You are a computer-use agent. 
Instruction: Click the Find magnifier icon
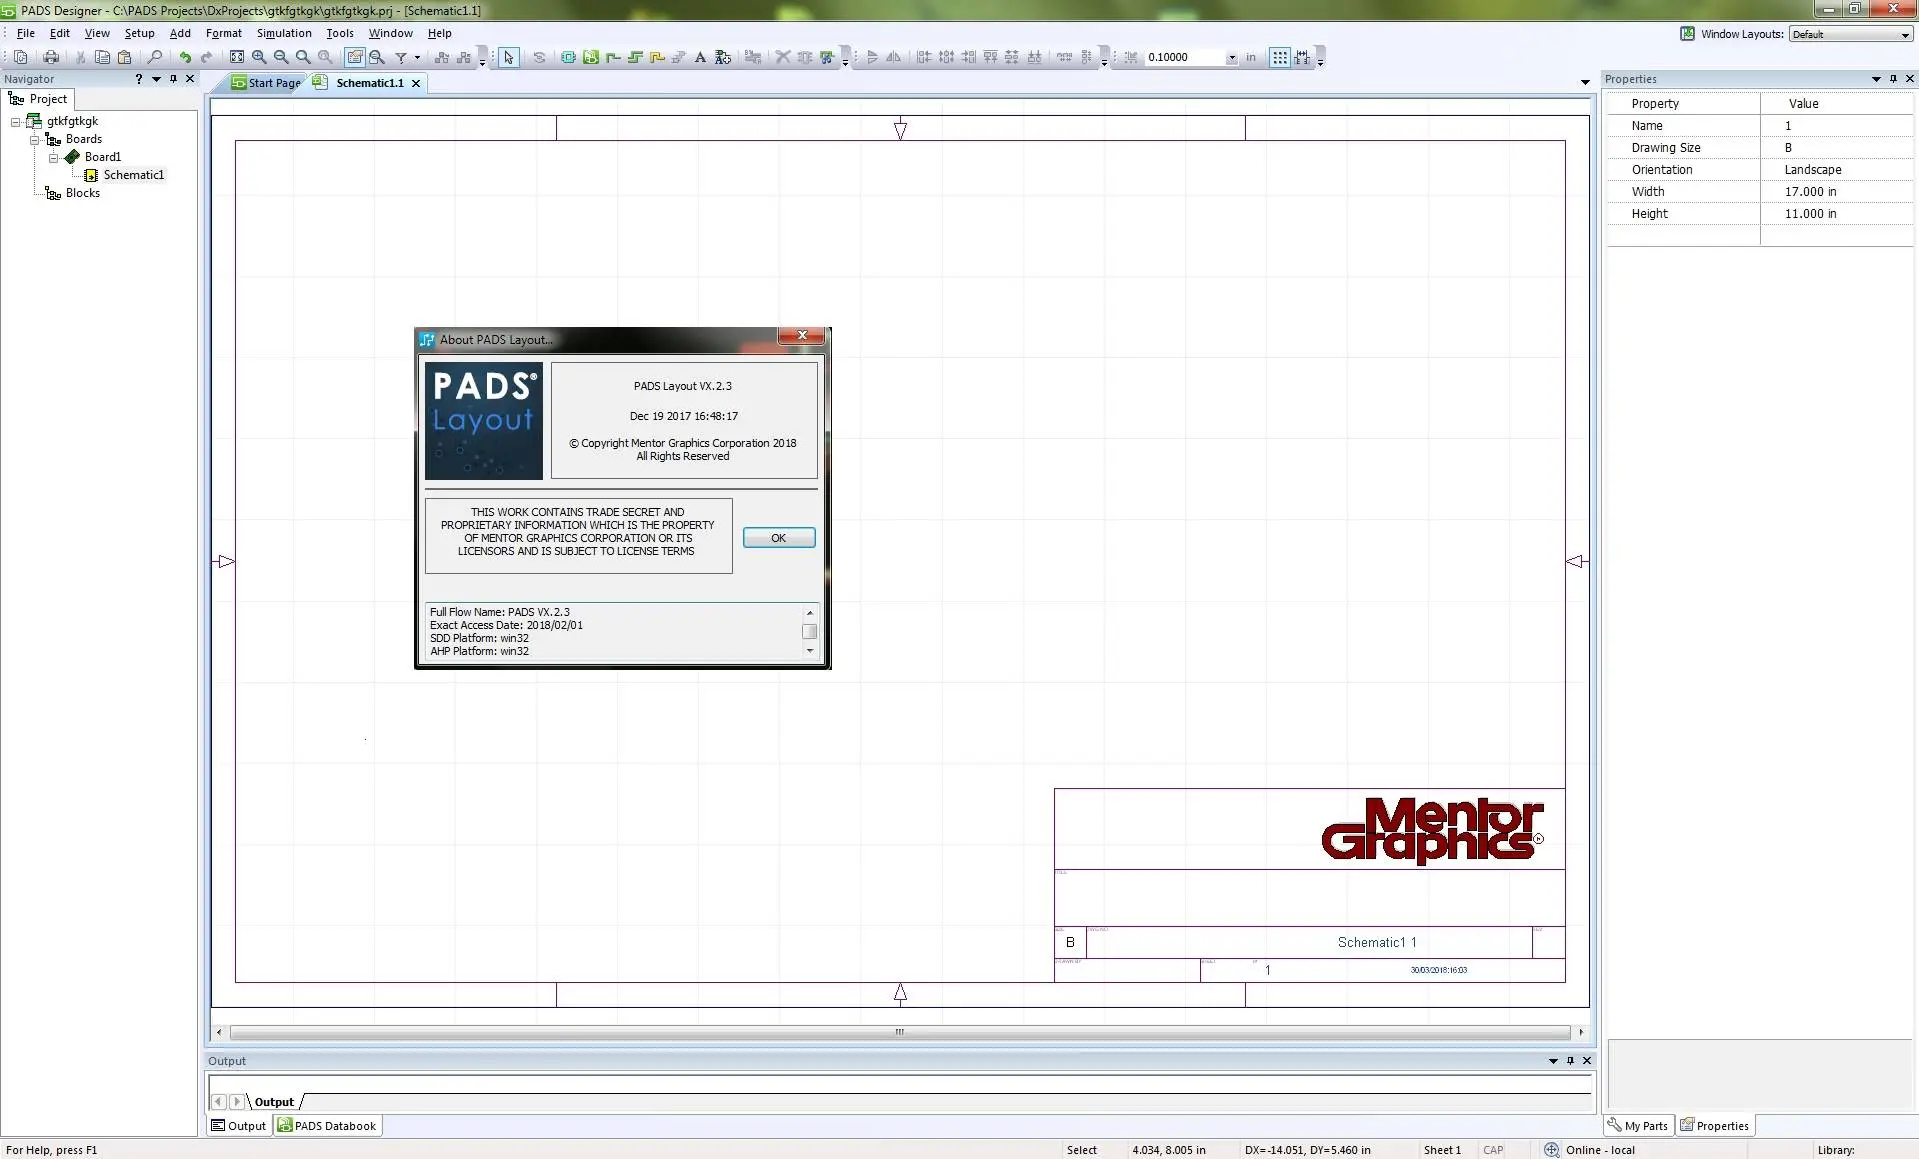154,58
